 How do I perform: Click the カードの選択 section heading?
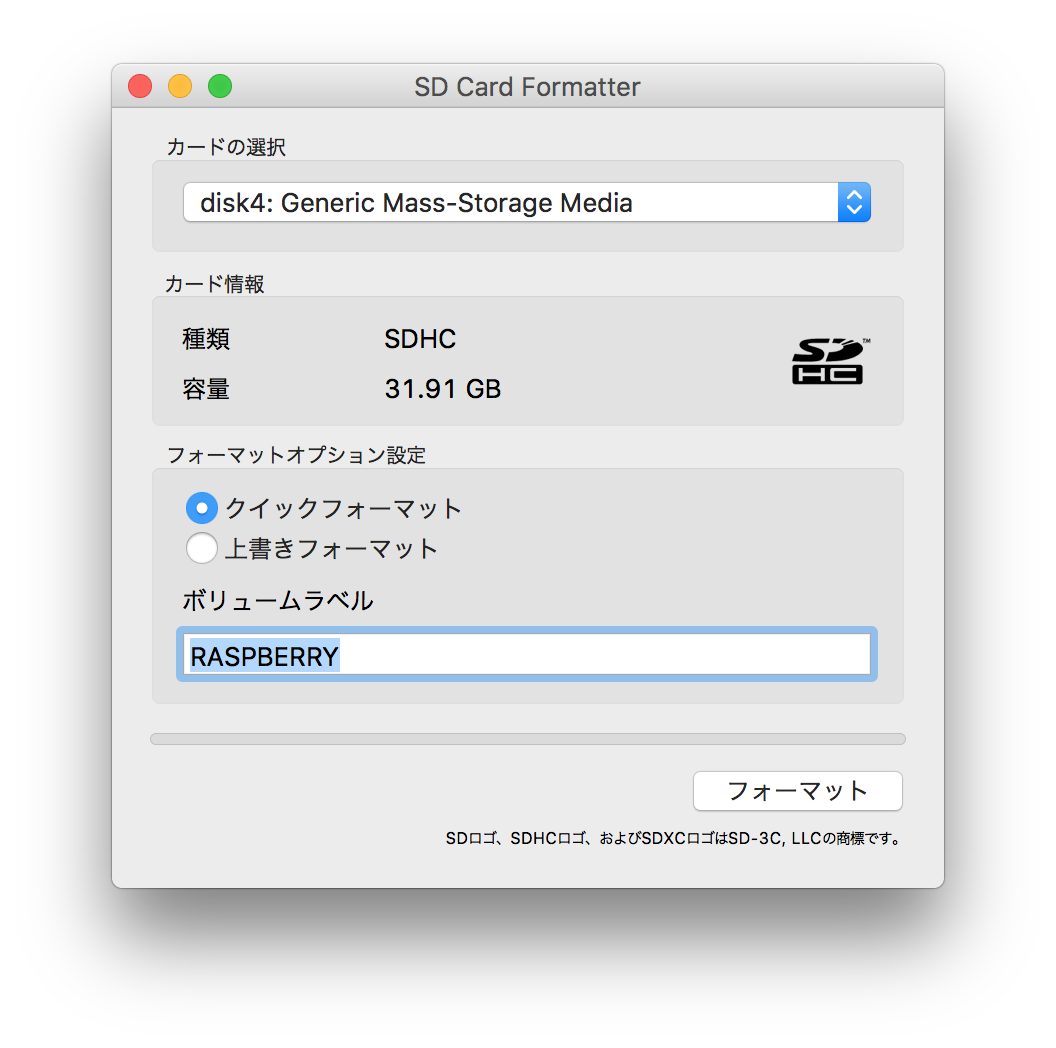coord(226,147)
